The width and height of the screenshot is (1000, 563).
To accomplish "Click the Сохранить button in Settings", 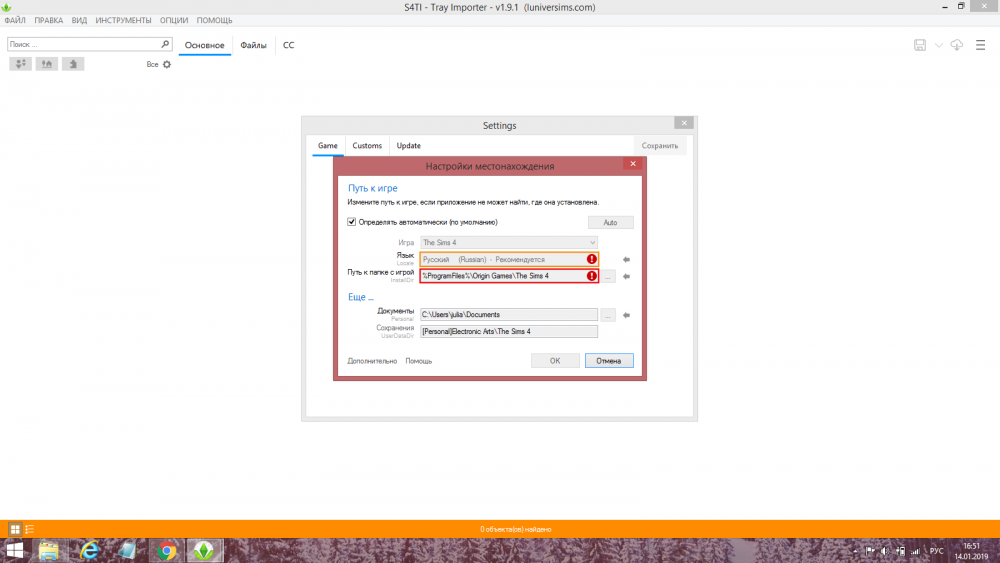I will pyautogui.click(x=660, y=145).
